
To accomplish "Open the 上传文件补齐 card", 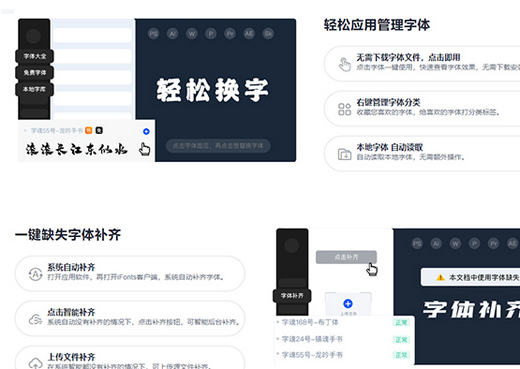I will pyautogui.click(x=130, y=358).
